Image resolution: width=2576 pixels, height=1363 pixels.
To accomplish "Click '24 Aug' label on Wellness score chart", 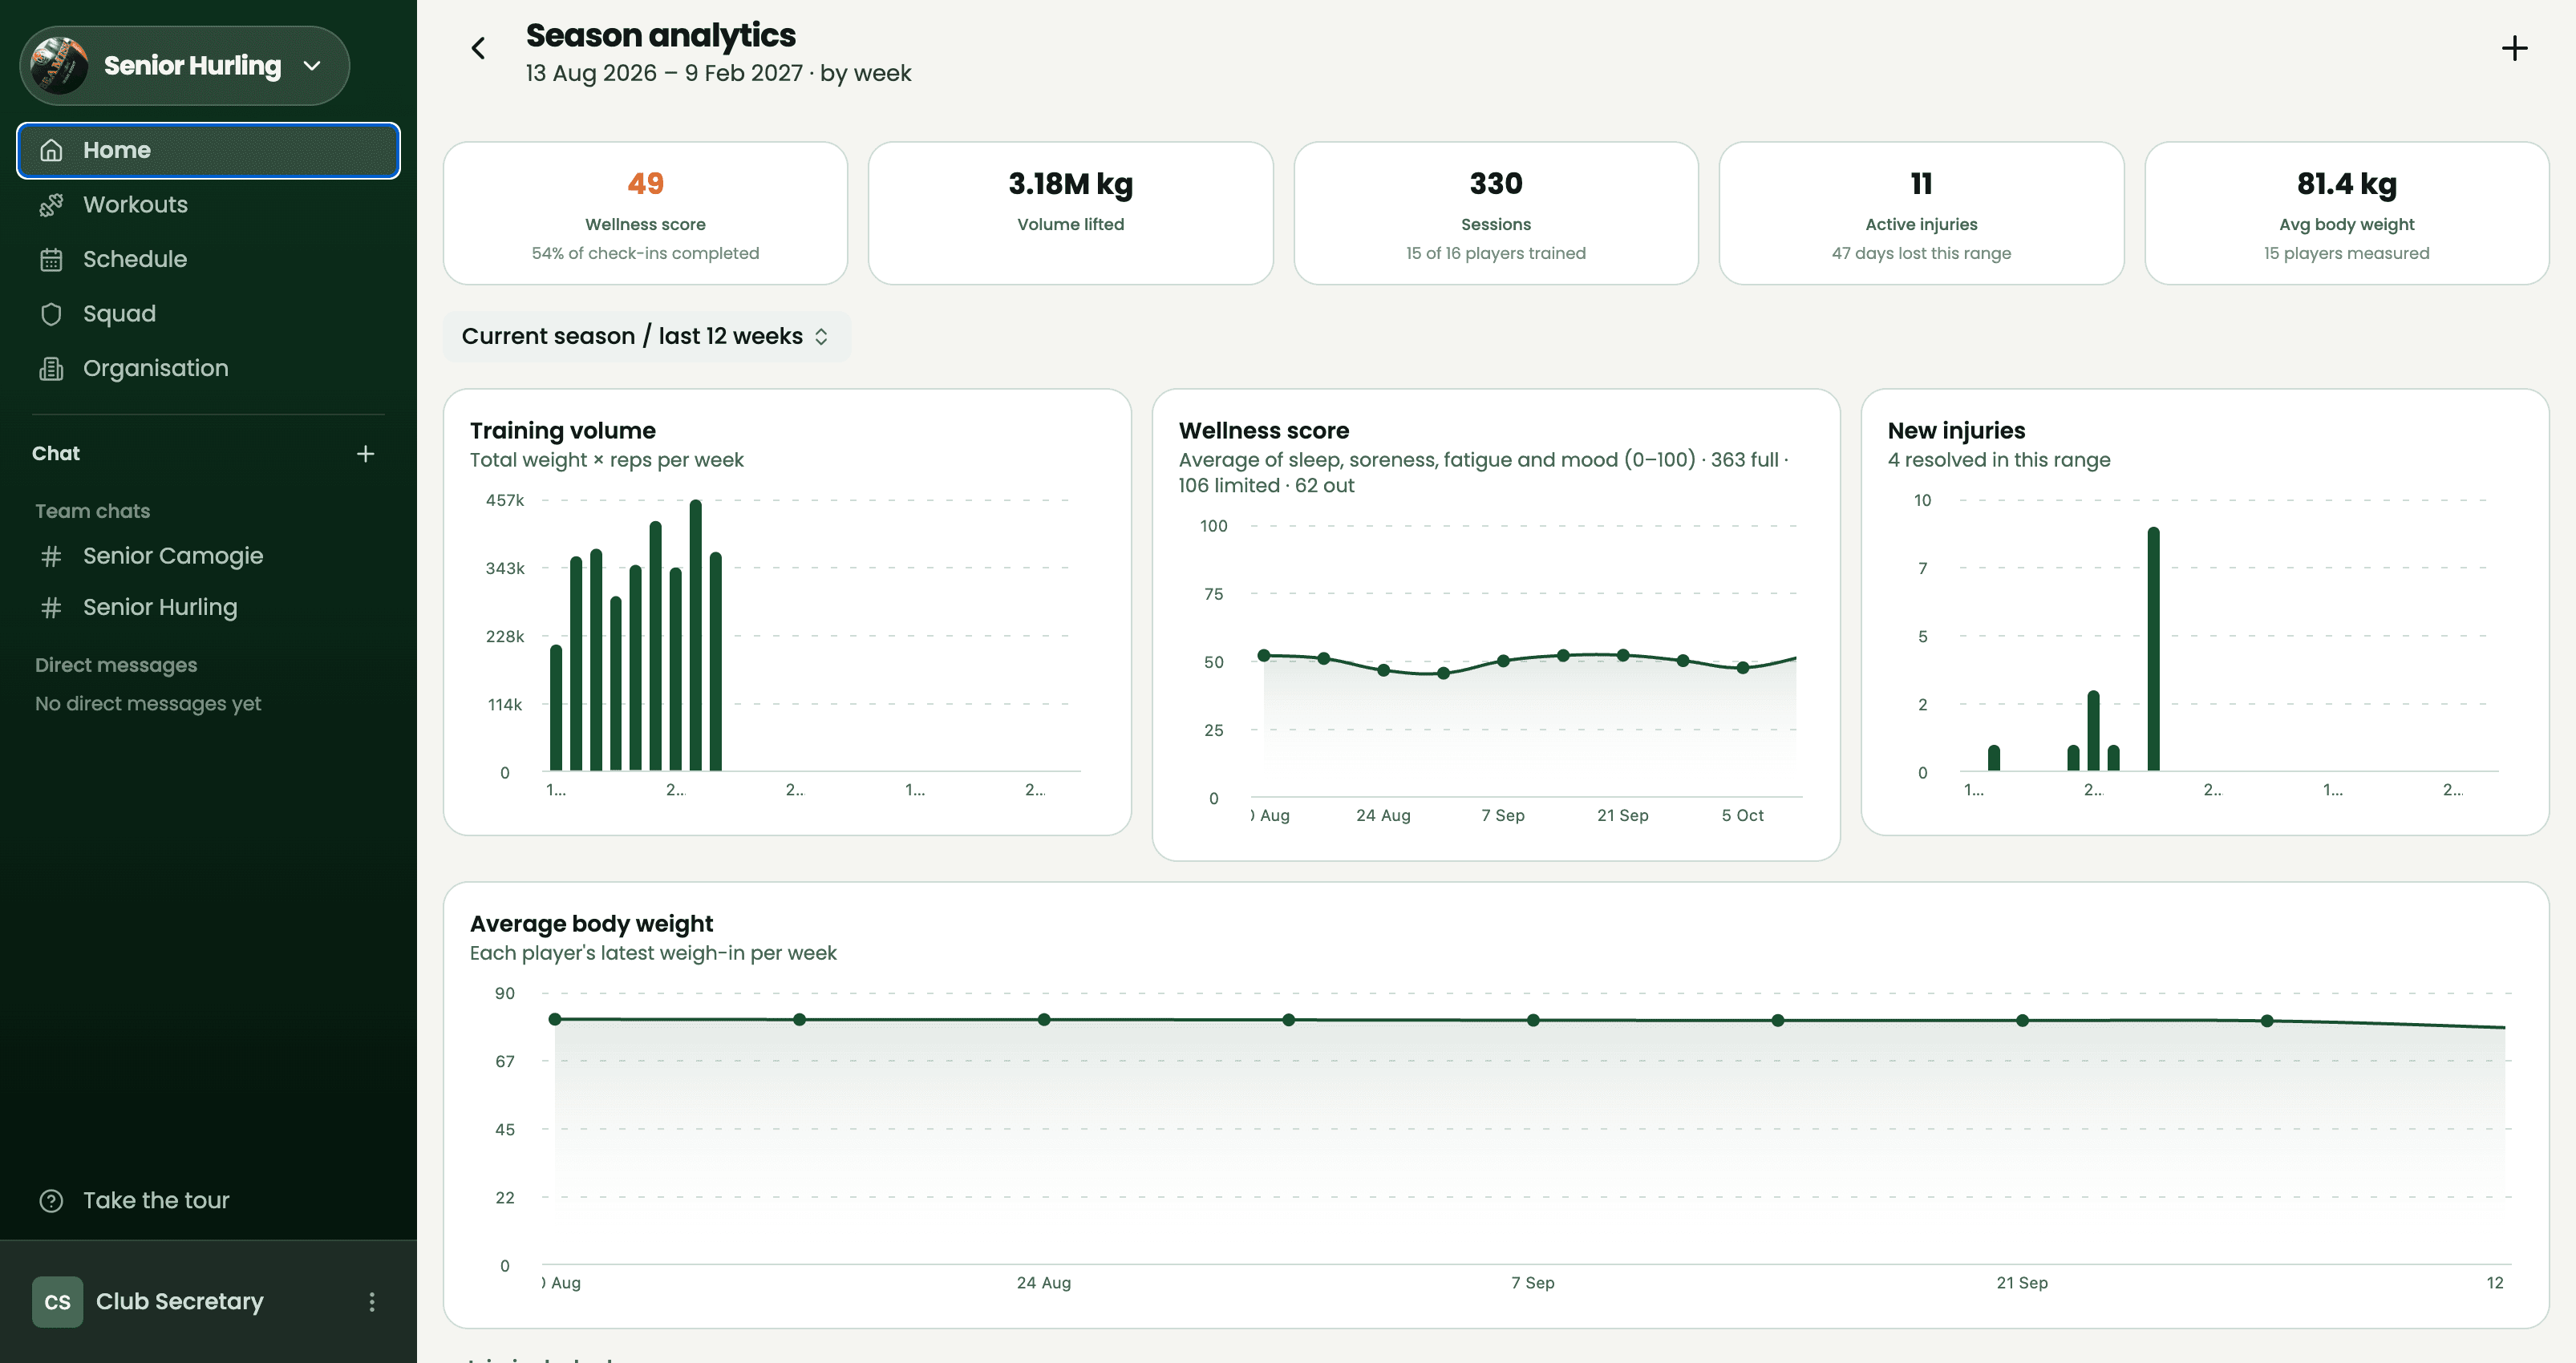I will click(1383, 815).
